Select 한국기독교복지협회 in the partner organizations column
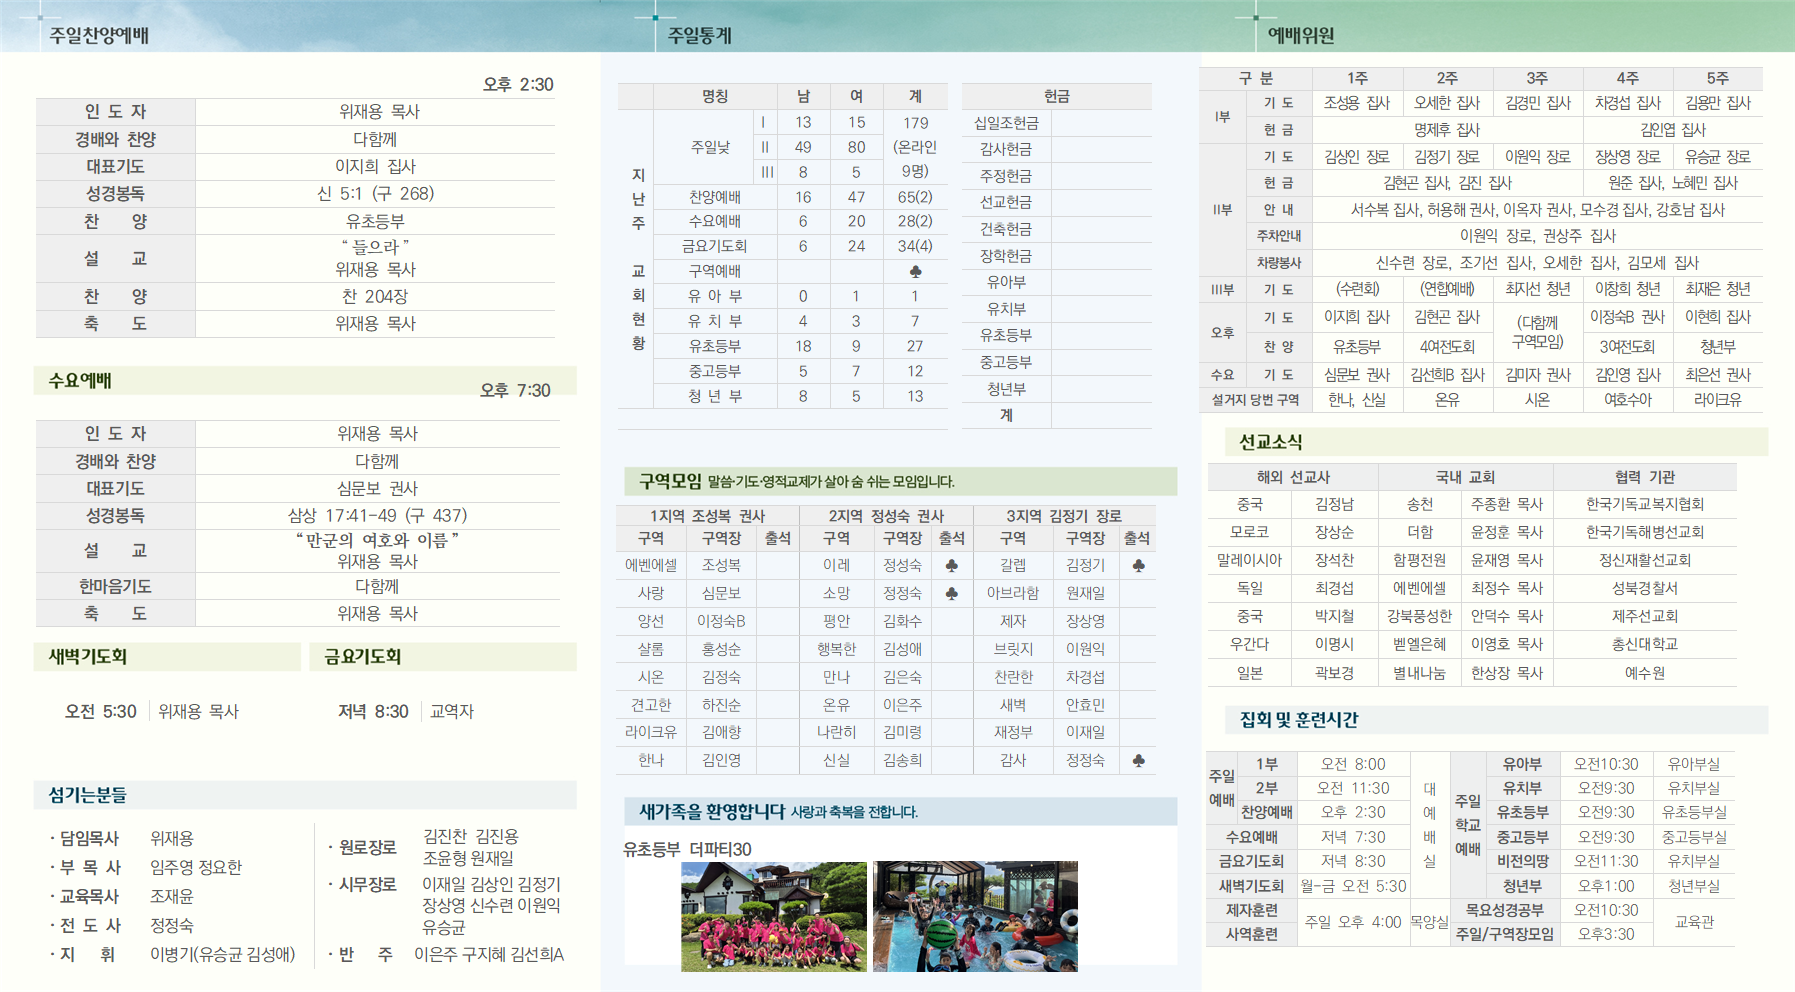 point(1645,505)
